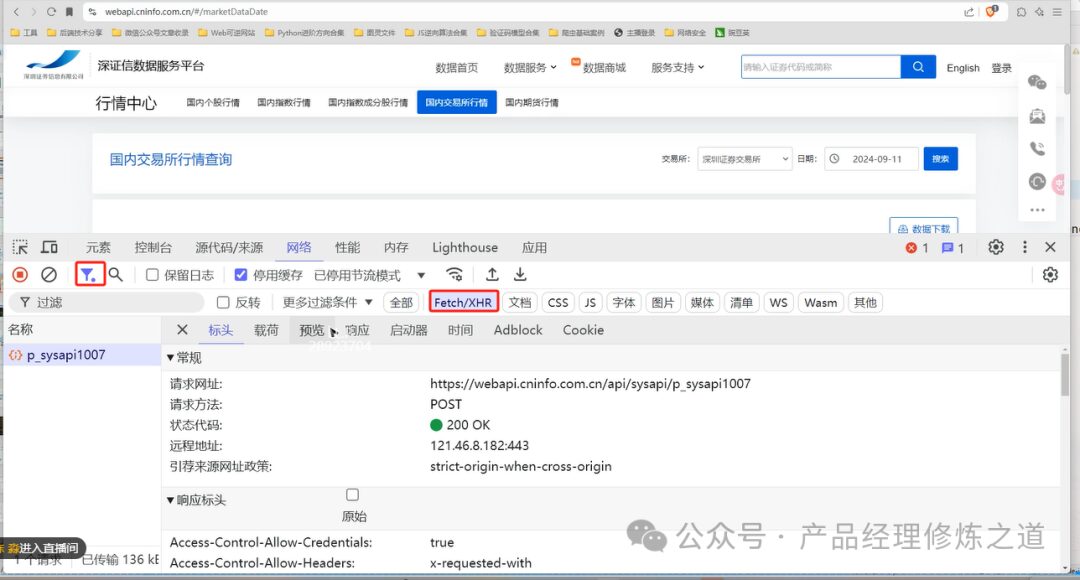Click the Brave shield icon
1080x580 pixels.
click(x=992, y=11)
